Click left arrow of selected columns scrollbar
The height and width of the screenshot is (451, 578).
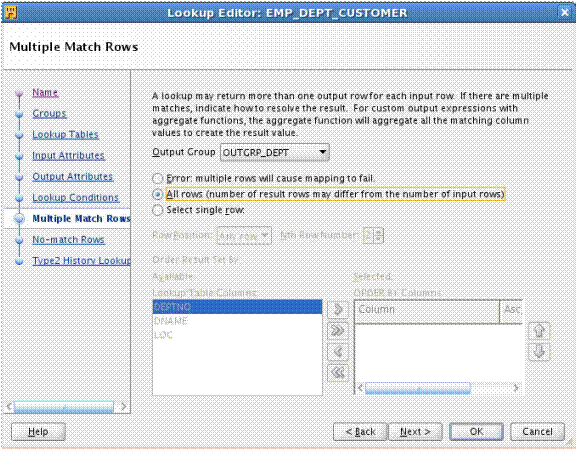pyautogui.click(x=360, y=388)
